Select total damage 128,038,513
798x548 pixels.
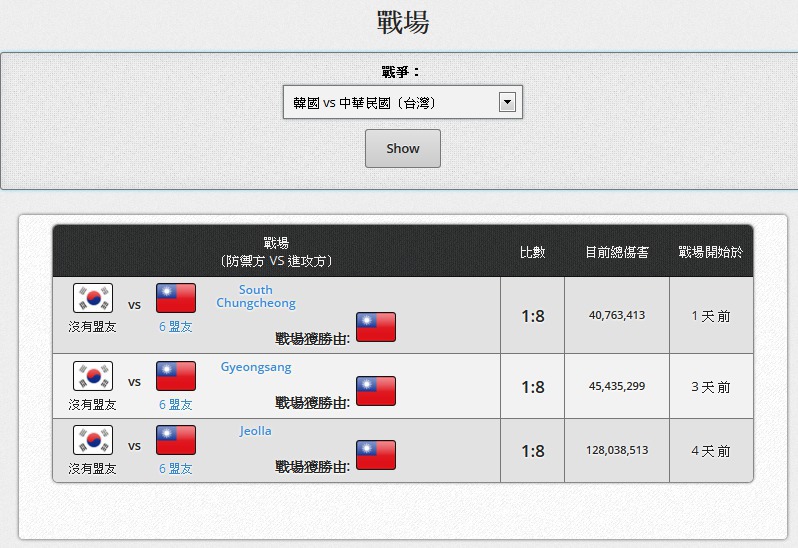pyautogui.click(x=617, y=450)
